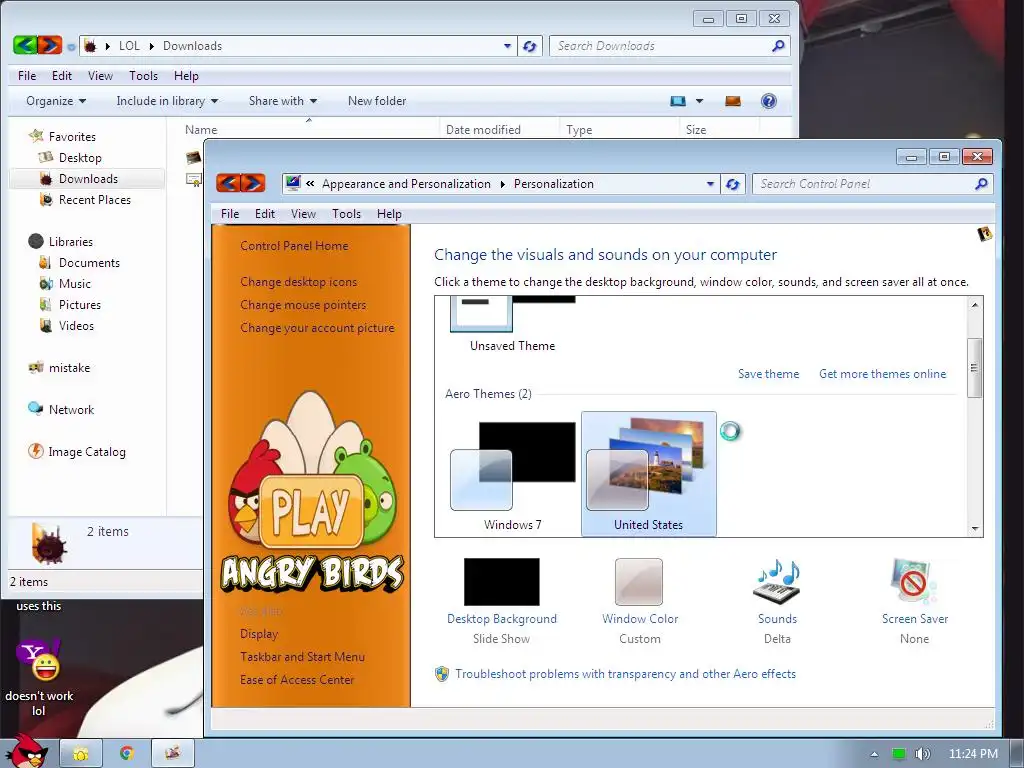Image resolution: width=1024 pixels, height=768 pixels.
Task: Sort by Date modified column header
Action: (x=483, y=129)
